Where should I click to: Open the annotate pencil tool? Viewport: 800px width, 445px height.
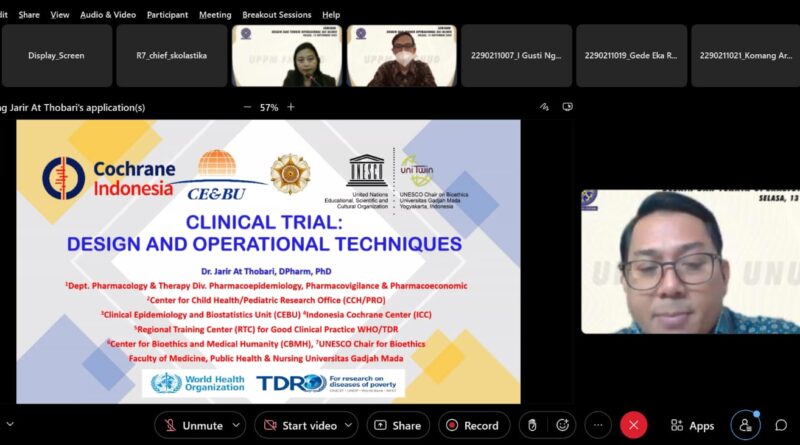[x=544, y=107]
